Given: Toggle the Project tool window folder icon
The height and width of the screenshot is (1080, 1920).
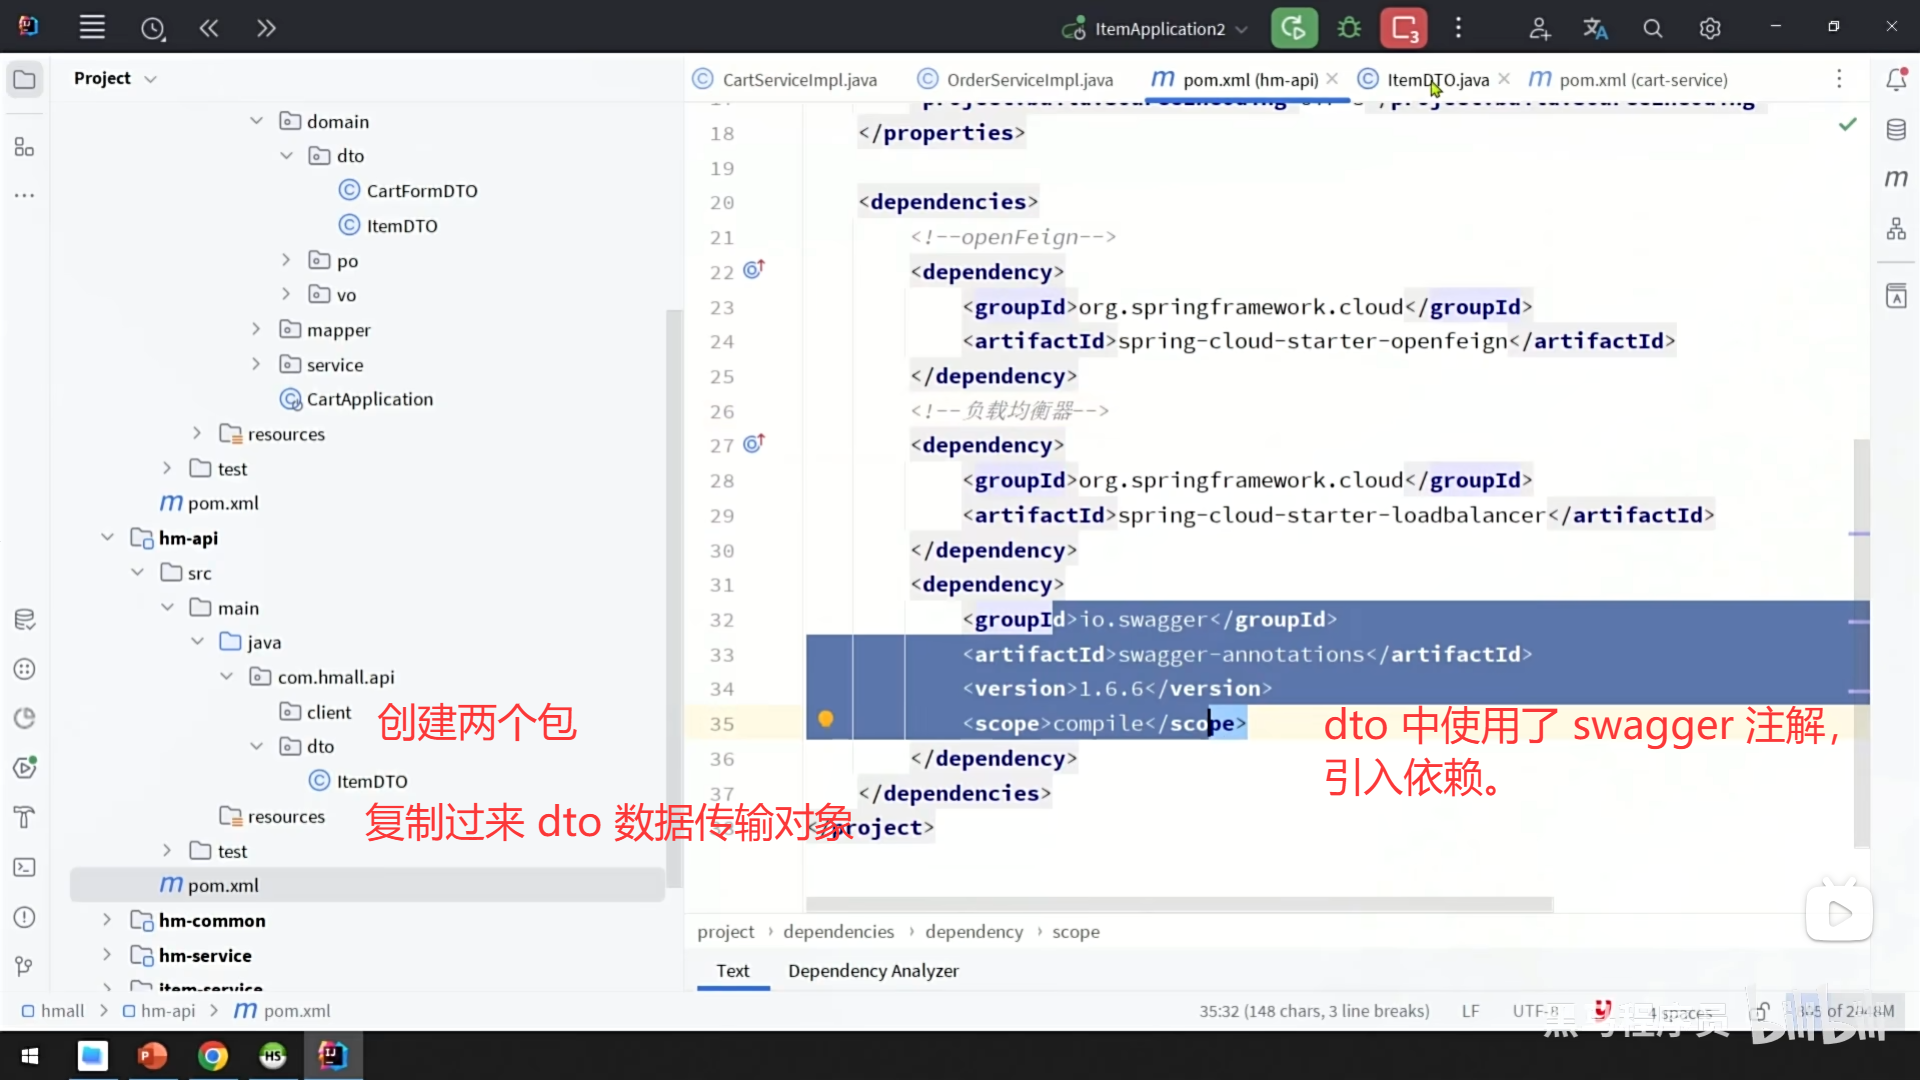Looking at the screenshot, I should point(25,79).
